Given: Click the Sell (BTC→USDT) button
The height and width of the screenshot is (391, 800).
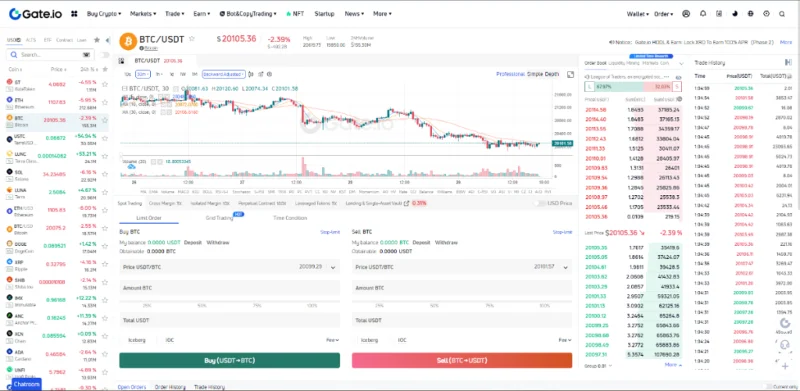Looking at the screenshot, I should coord(462,360).
